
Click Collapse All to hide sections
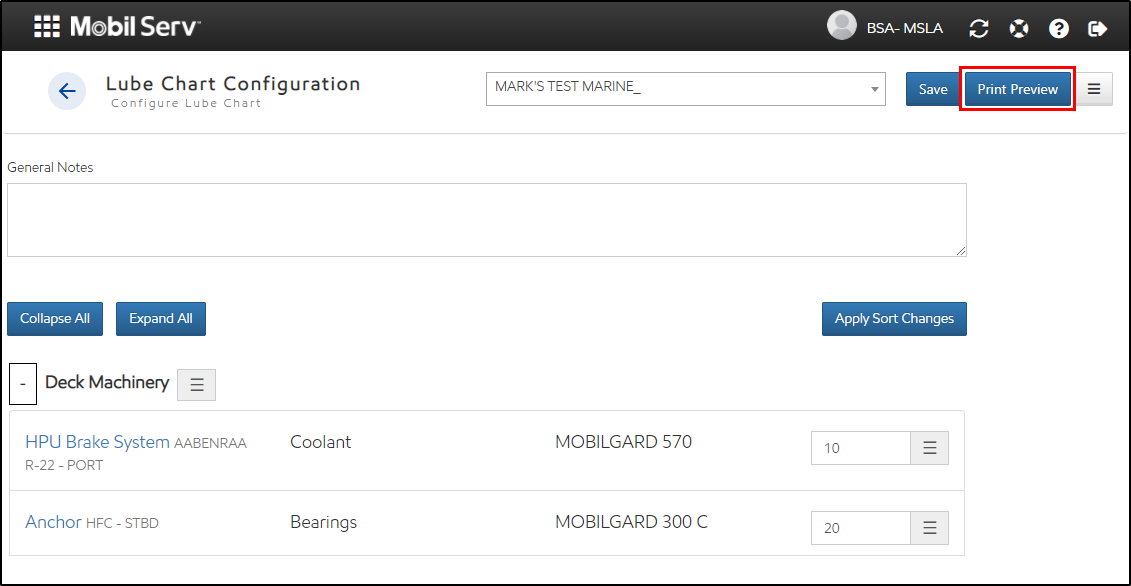(x=54, y=318)
